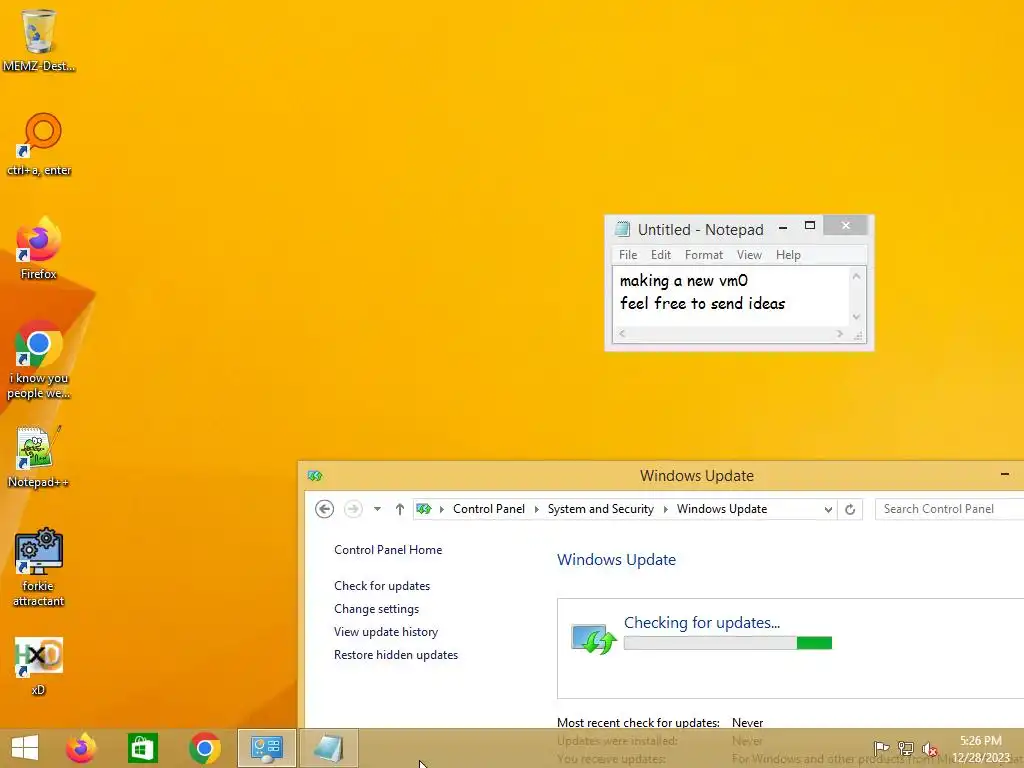The image size is (1024, 768).
Task: Click Check for updates link
Action: click(382, 586)
